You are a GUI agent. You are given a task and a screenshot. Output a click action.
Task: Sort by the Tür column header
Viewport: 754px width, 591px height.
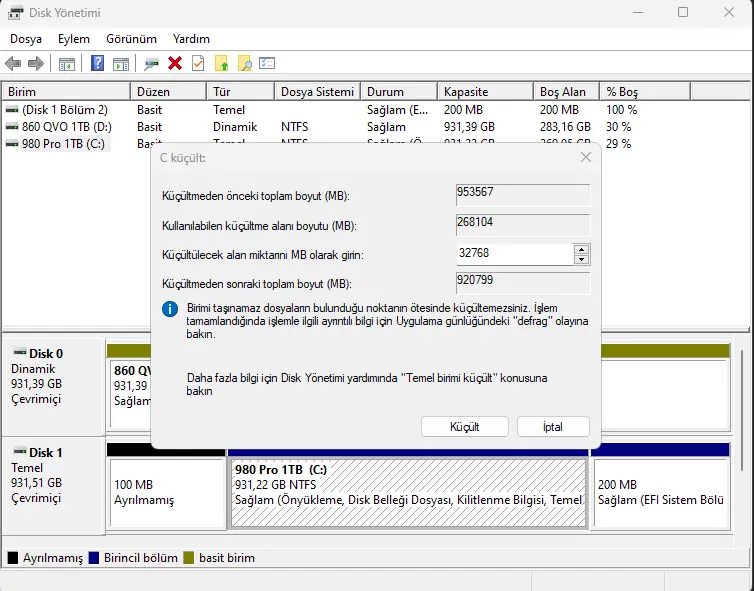pos(240,92)
